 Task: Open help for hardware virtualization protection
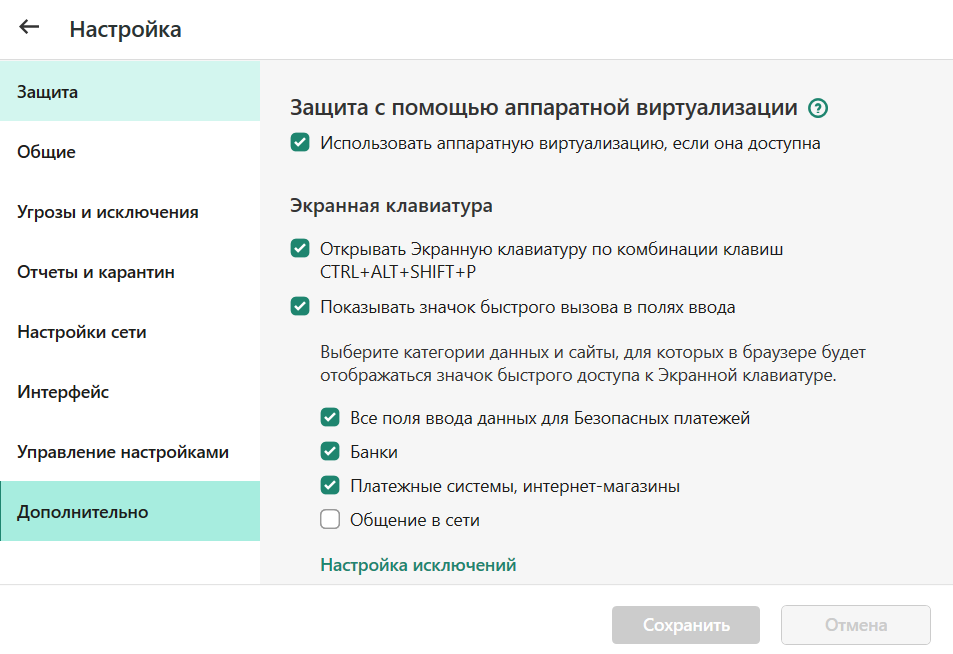pyautogui.click(x=819, y=109)
